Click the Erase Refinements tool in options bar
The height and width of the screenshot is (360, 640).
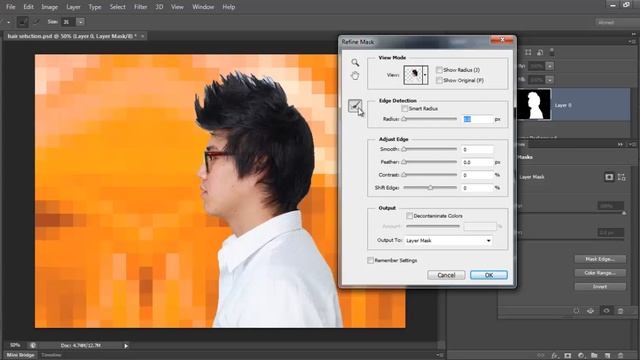tap(36, 22)
